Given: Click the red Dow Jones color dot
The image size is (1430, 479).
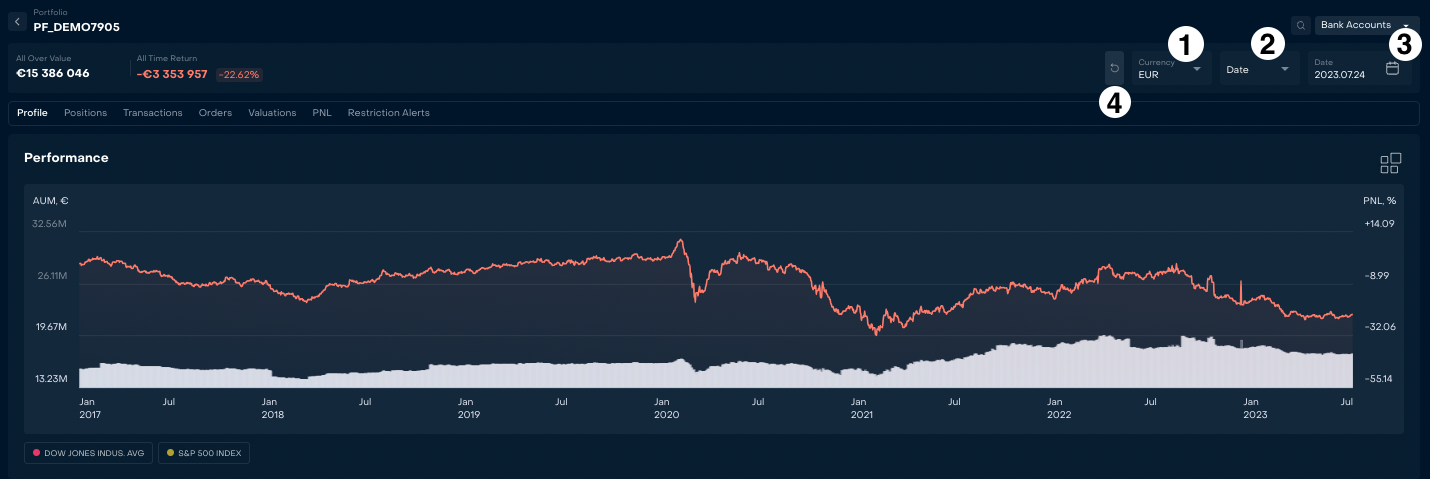Looking at the screenshot, I should (x=37, y=453).
